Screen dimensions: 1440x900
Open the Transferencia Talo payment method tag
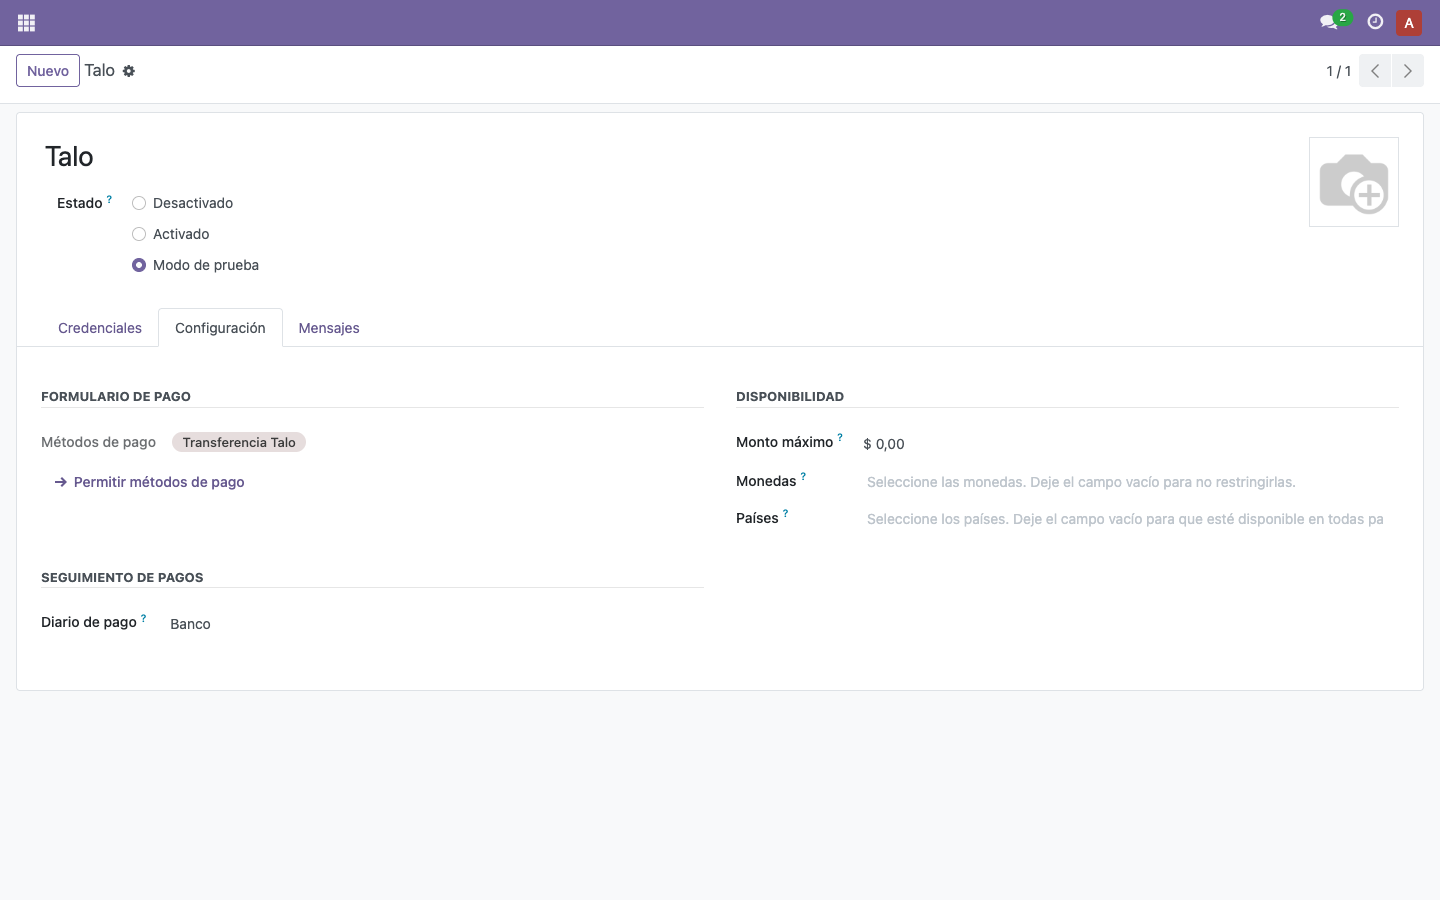tap(239, 442)
